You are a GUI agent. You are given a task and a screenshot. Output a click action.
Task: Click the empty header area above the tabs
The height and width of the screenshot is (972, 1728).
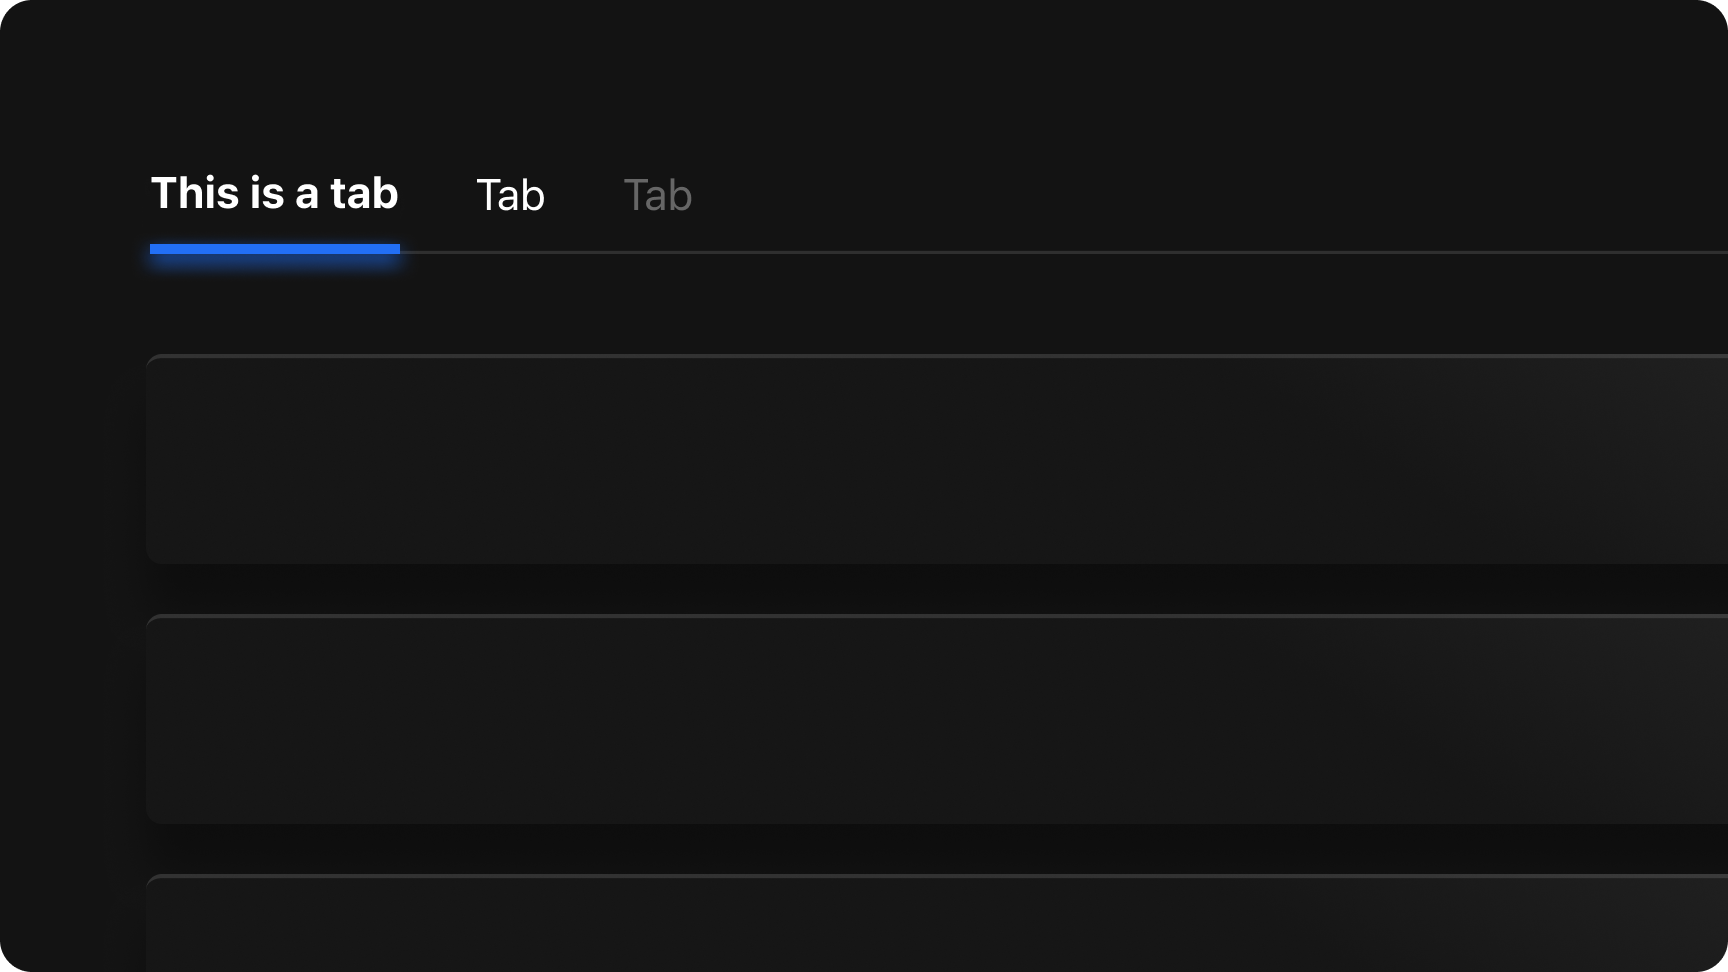coord(864,80)
